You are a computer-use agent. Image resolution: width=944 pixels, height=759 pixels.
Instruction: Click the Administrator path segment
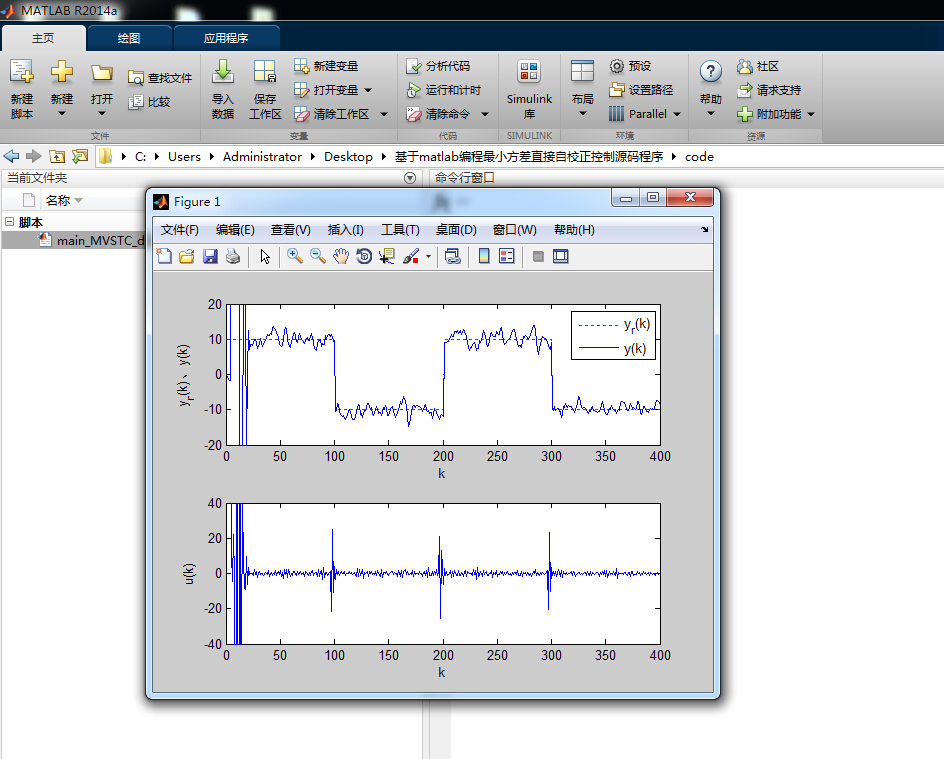262,156
